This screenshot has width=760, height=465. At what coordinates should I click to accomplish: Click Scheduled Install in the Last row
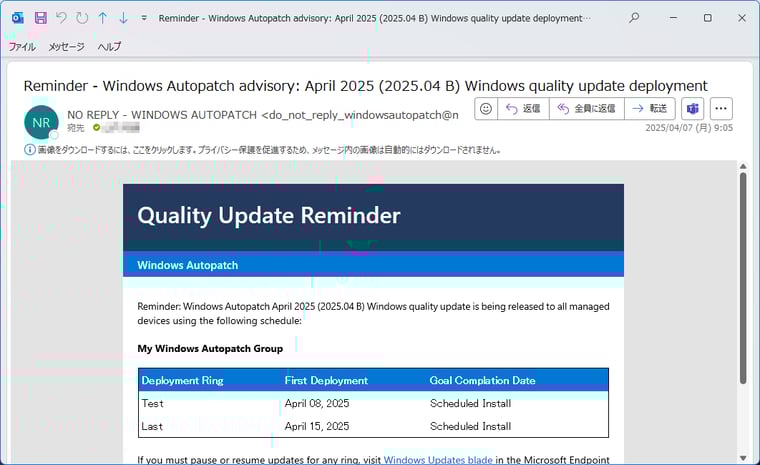point(471,426)
